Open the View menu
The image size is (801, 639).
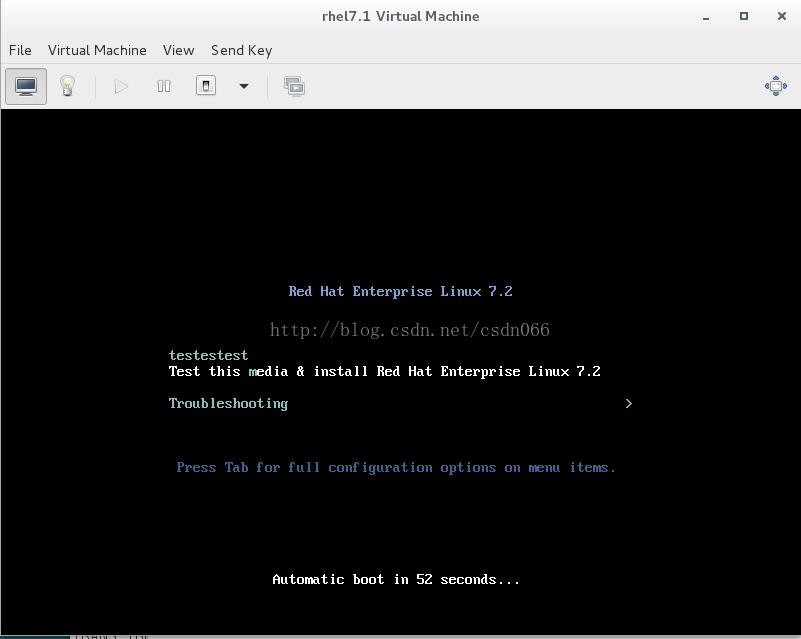[x=178, y=50]
